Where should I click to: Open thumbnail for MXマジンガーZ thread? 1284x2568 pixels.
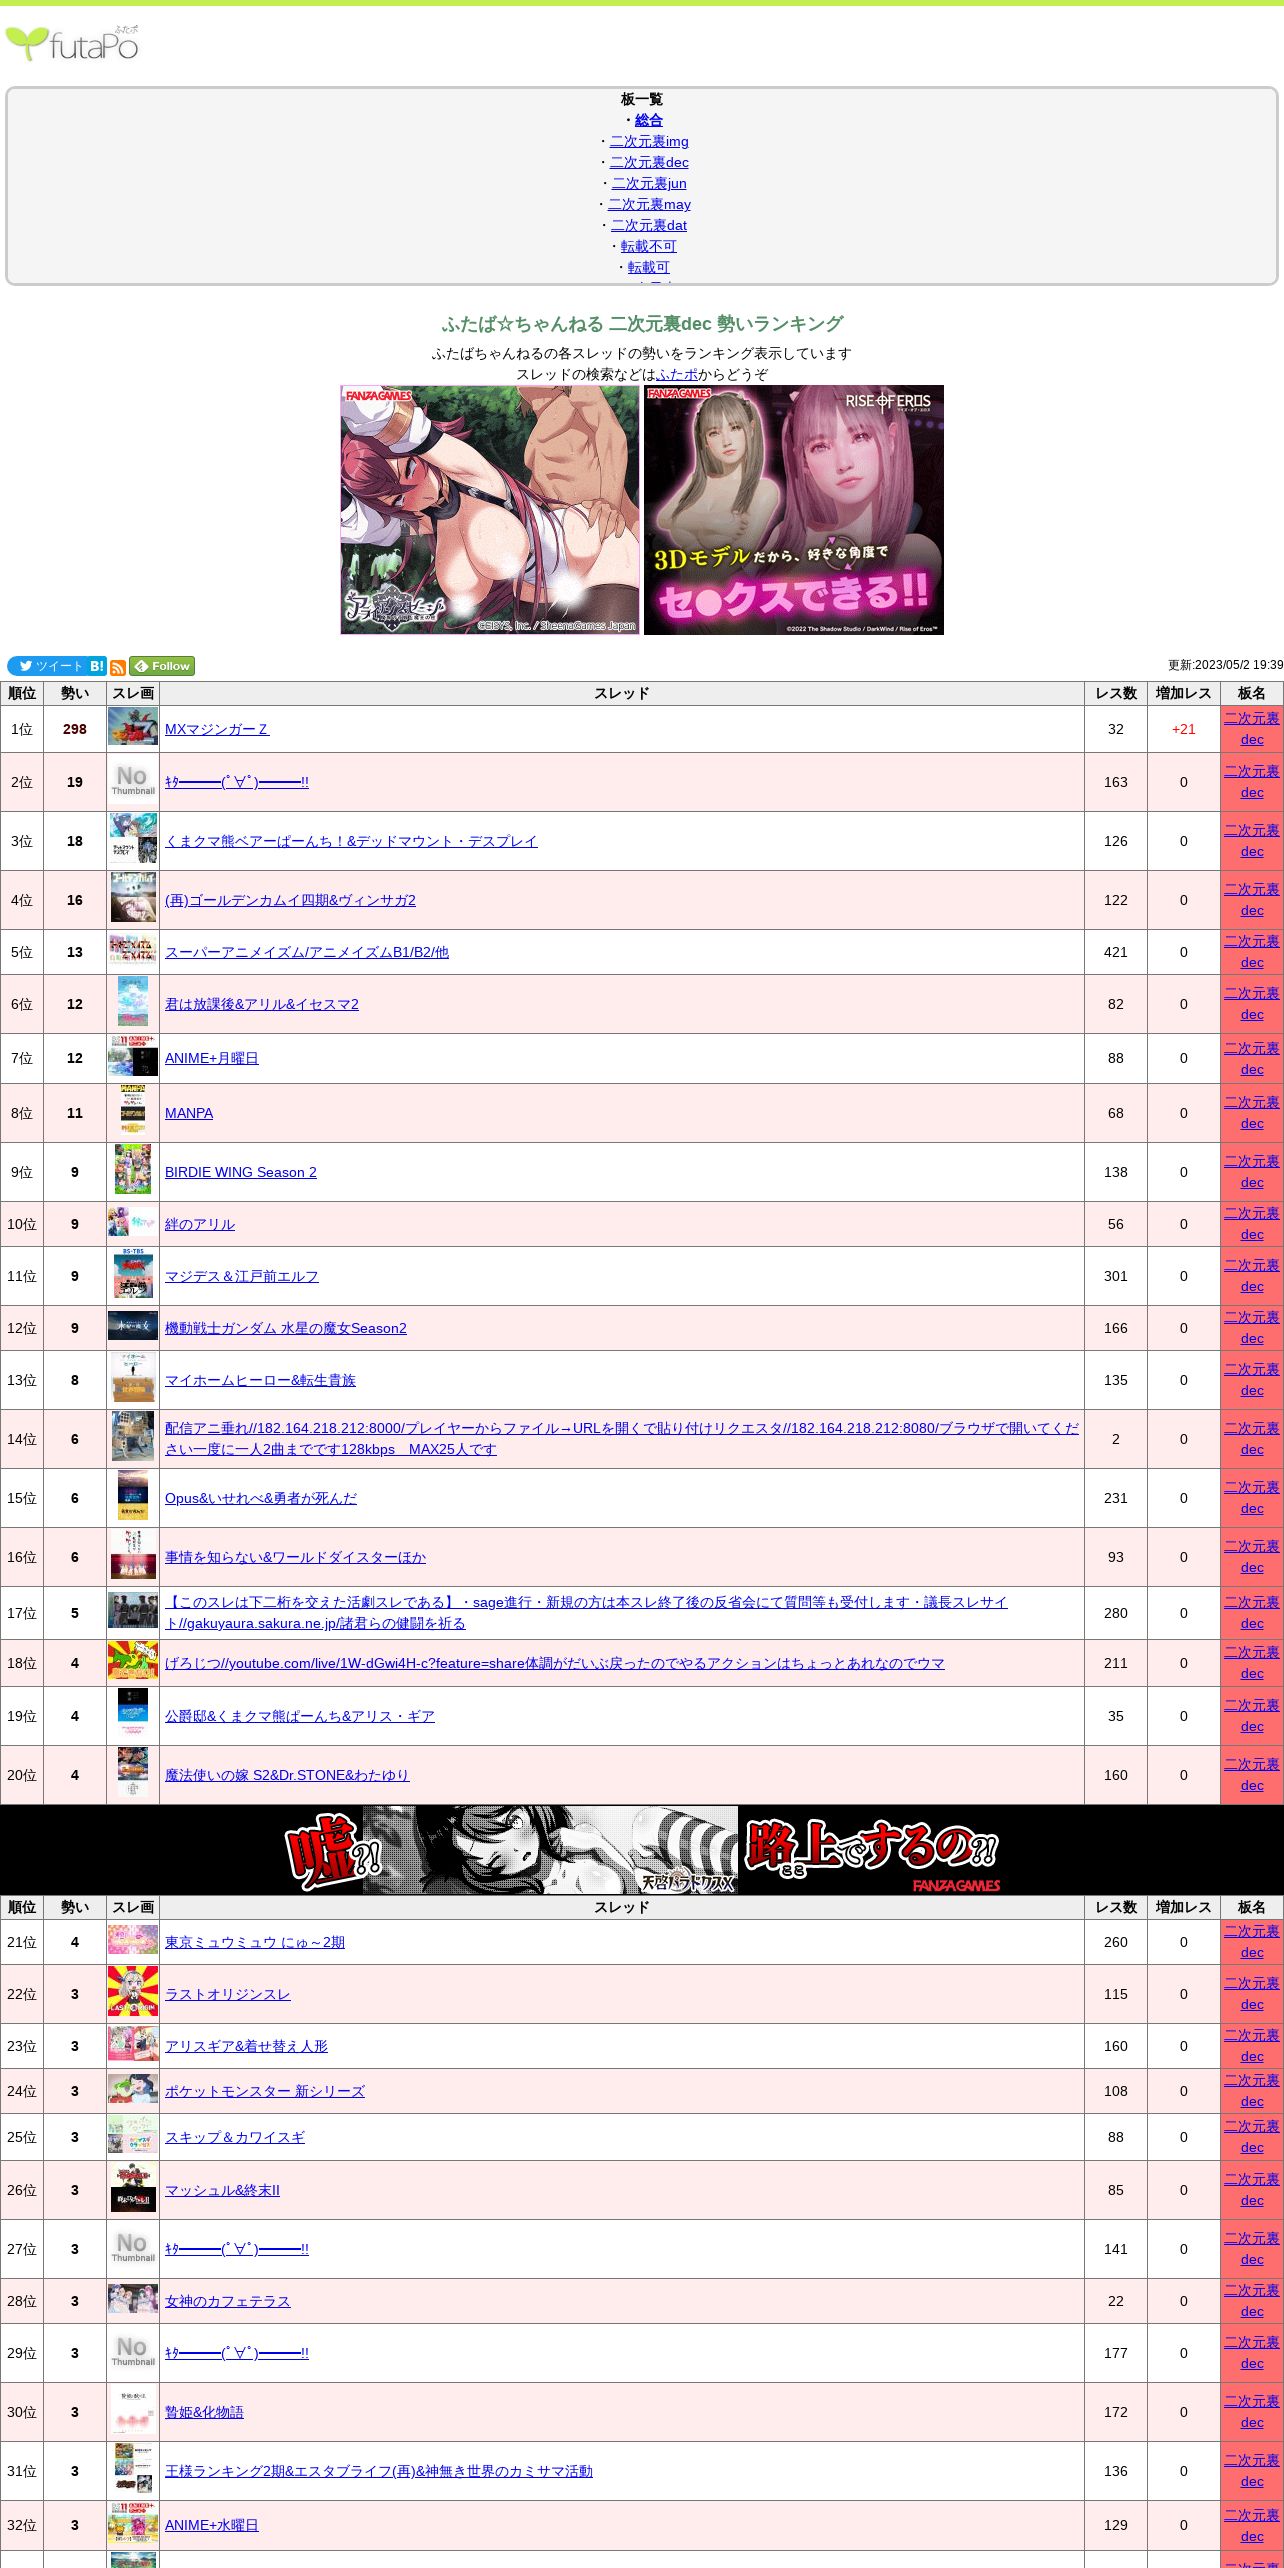[x=133, y=726]
